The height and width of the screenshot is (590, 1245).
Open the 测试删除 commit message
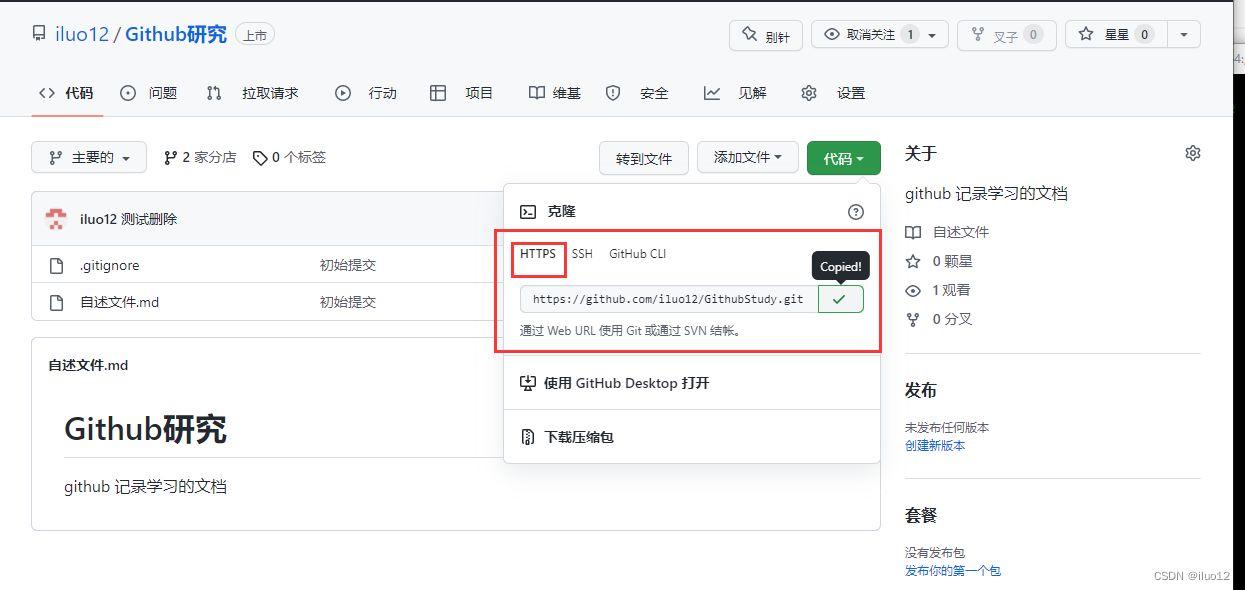pyautogui.click(x=149, y=219)
